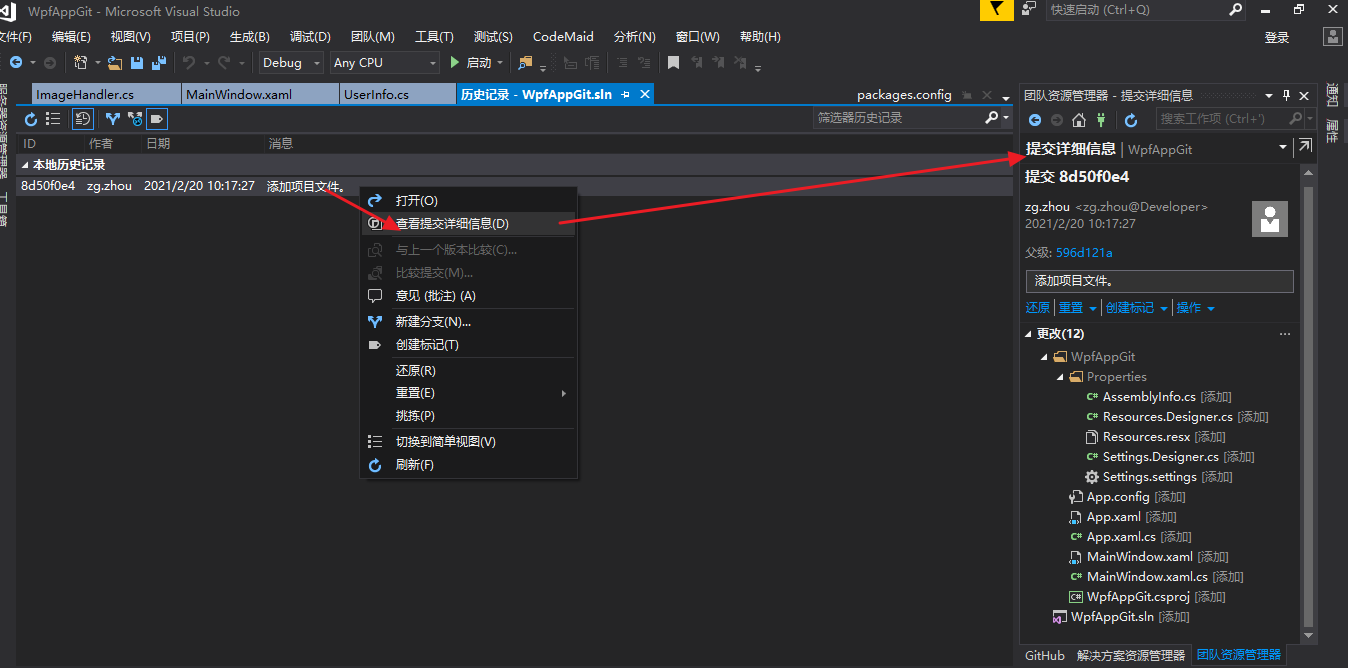The image size is (1348, 668).
Task: Click the more options ellipsis beside 更改(12)
Action: point(1285,333)
